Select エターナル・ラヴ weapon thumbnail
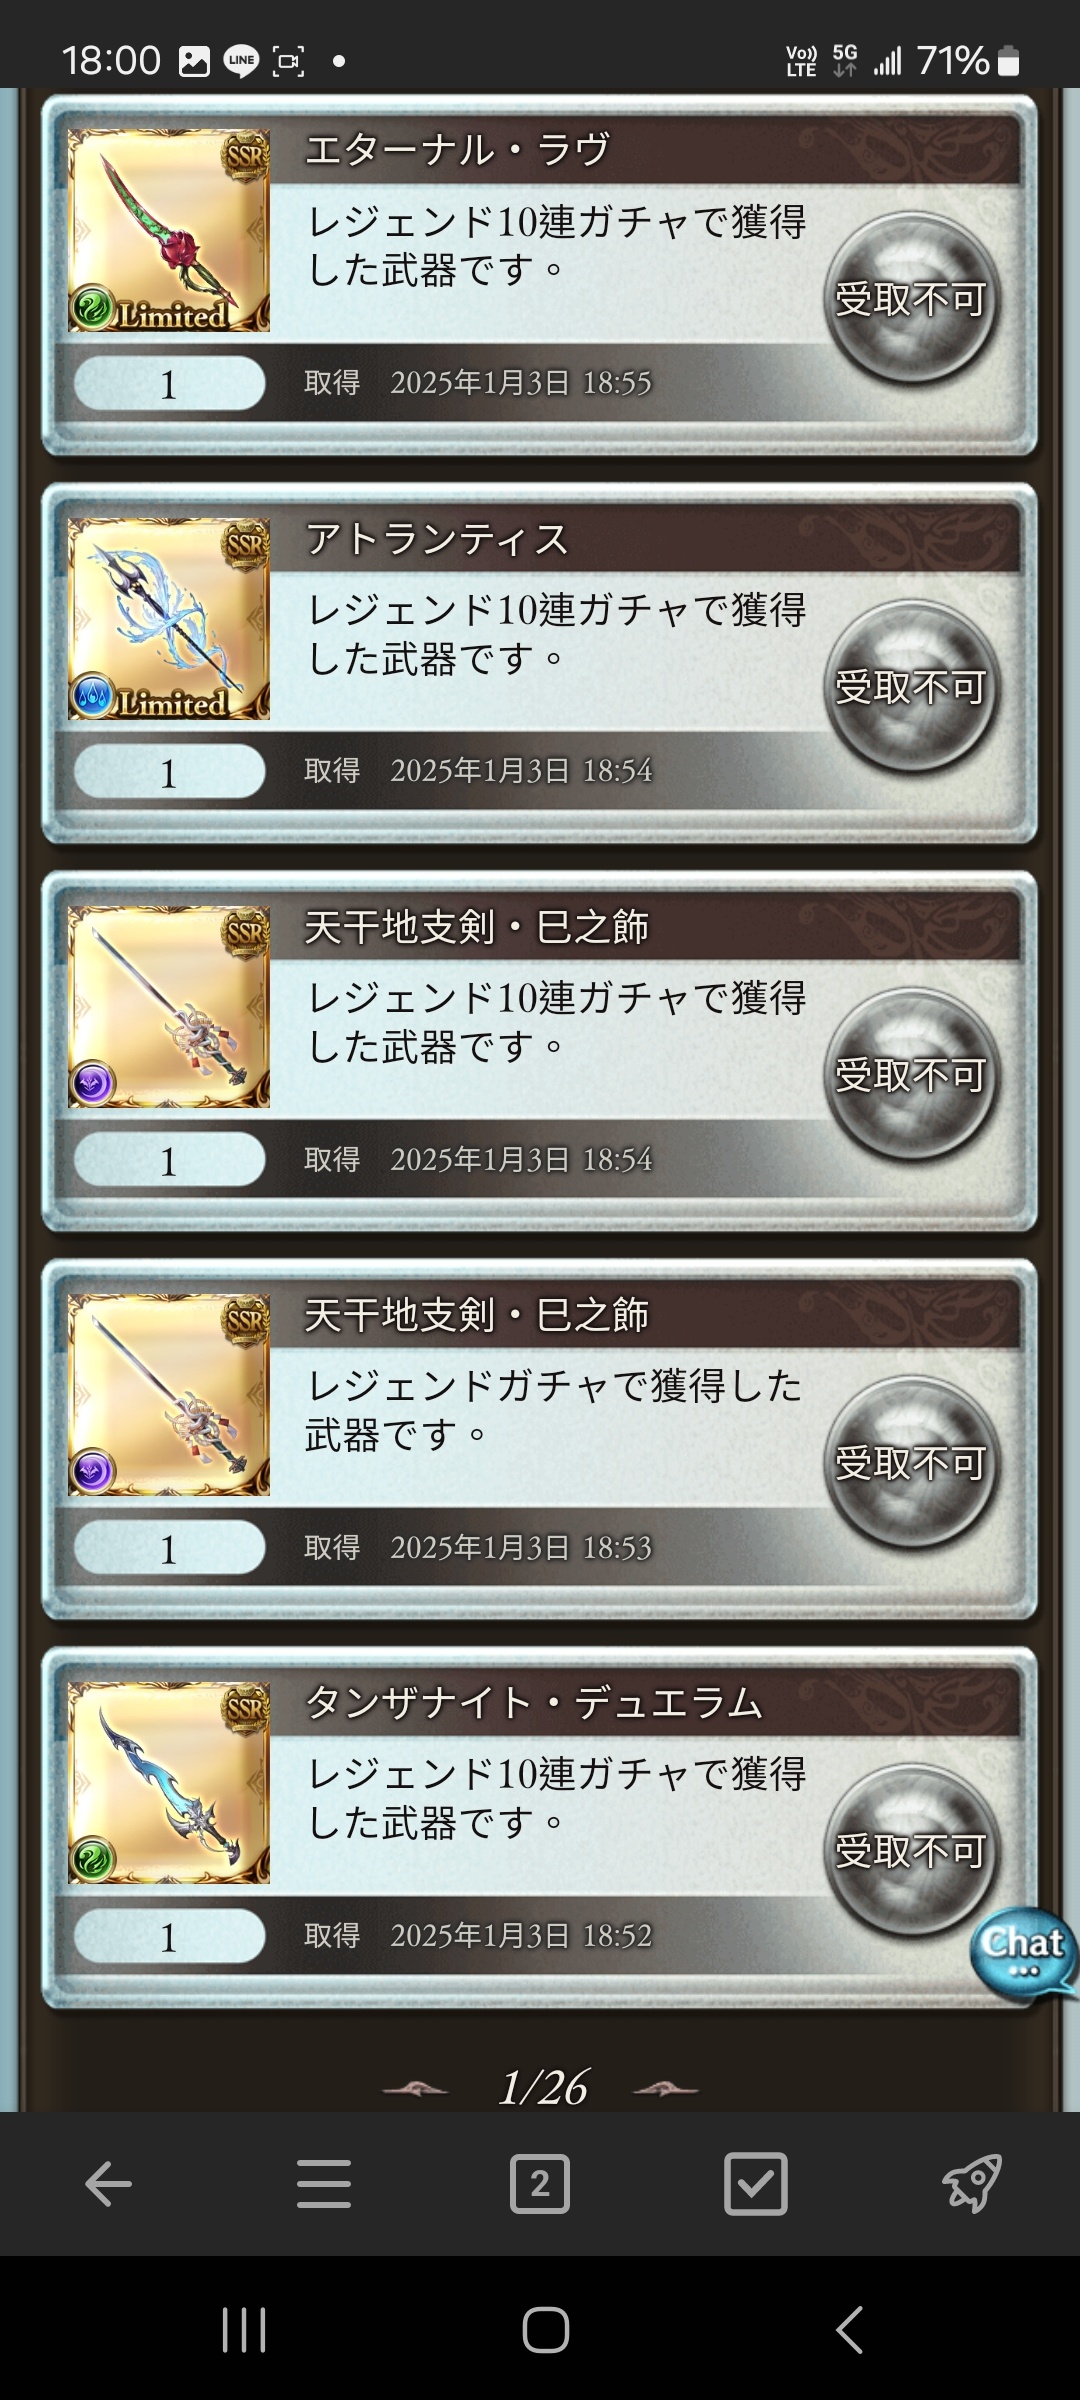The image size is (1080, 2400). (x=169, y=230)
